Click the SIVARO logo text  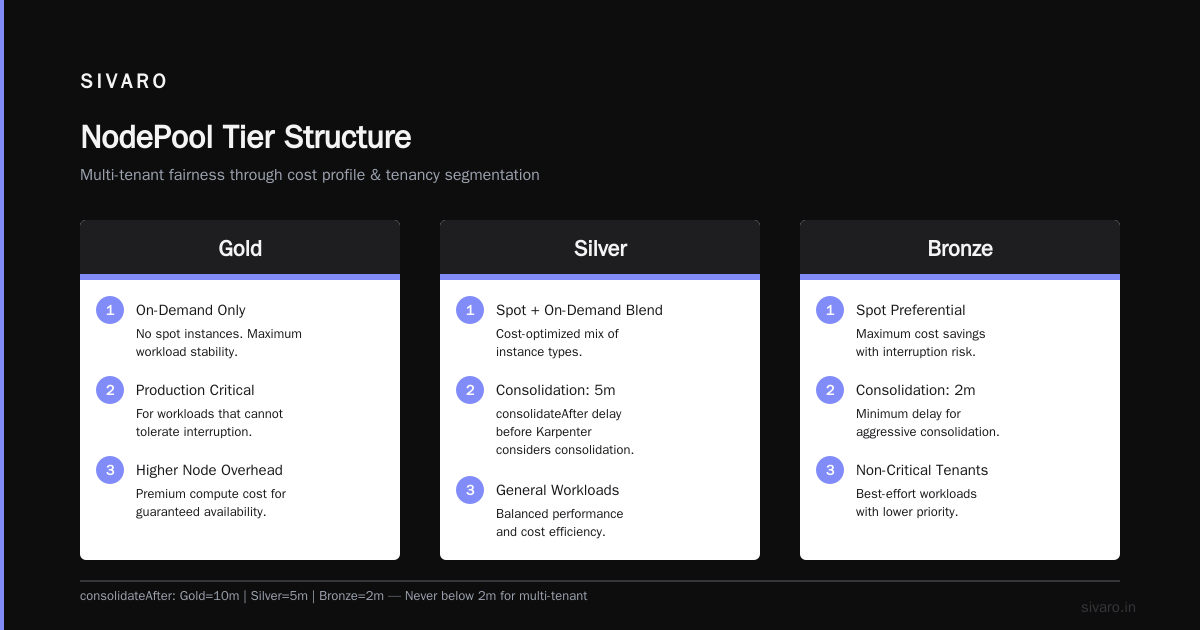tap(124, 82)
